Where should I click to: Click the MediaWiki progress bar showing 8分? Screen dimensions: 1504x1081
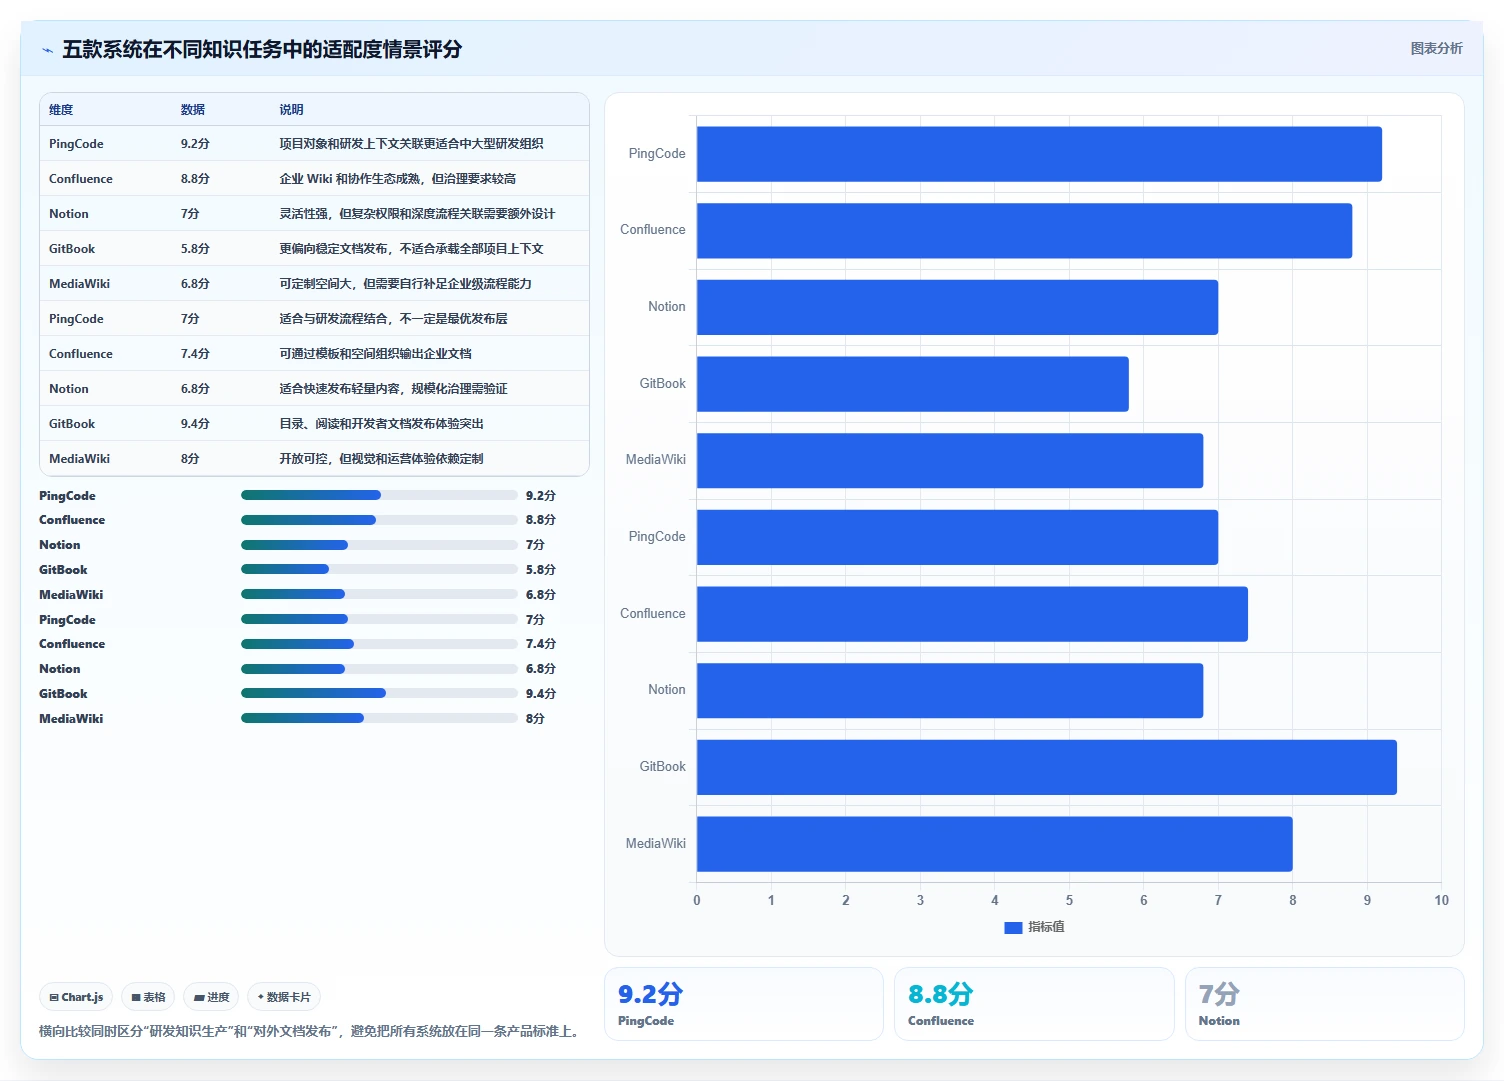379,718
